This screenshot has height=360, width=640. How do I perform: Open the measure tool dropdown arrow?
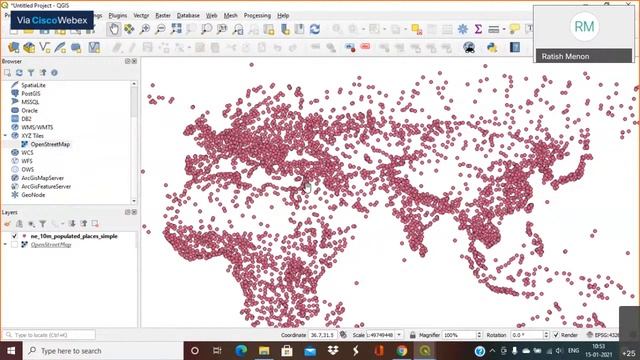[x=504, y=29]
